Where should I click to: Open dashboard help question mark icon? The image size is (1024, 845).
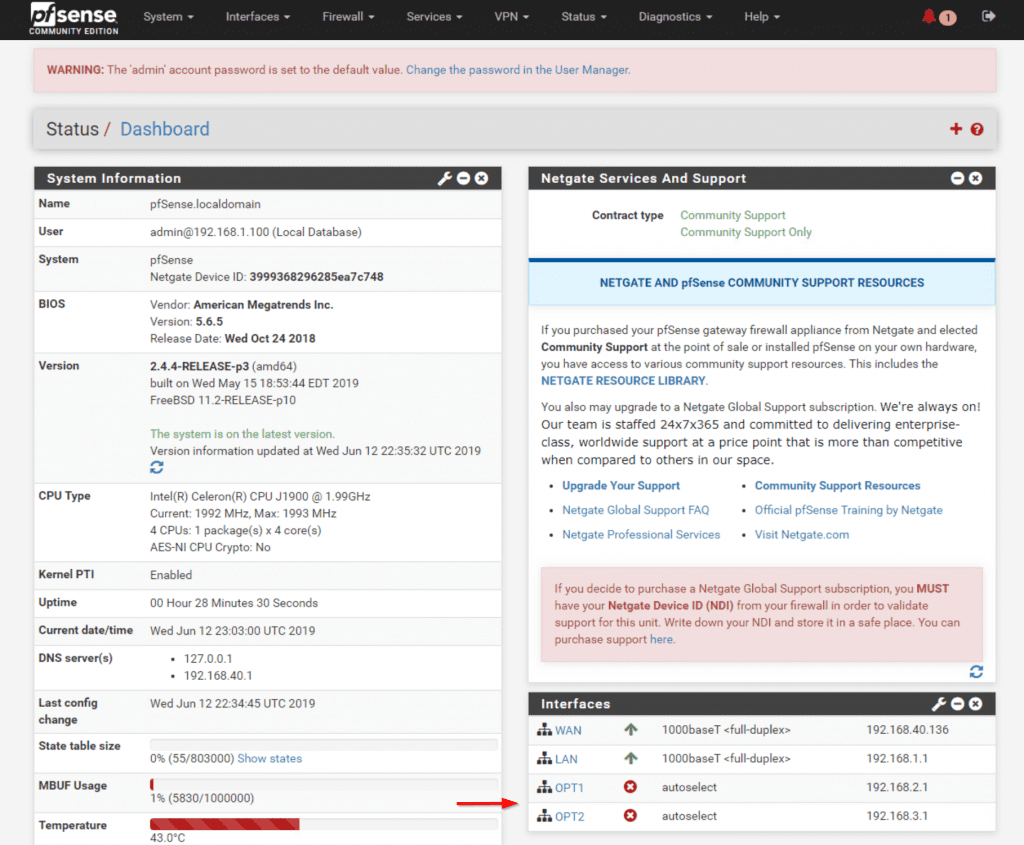coord(977,129)
